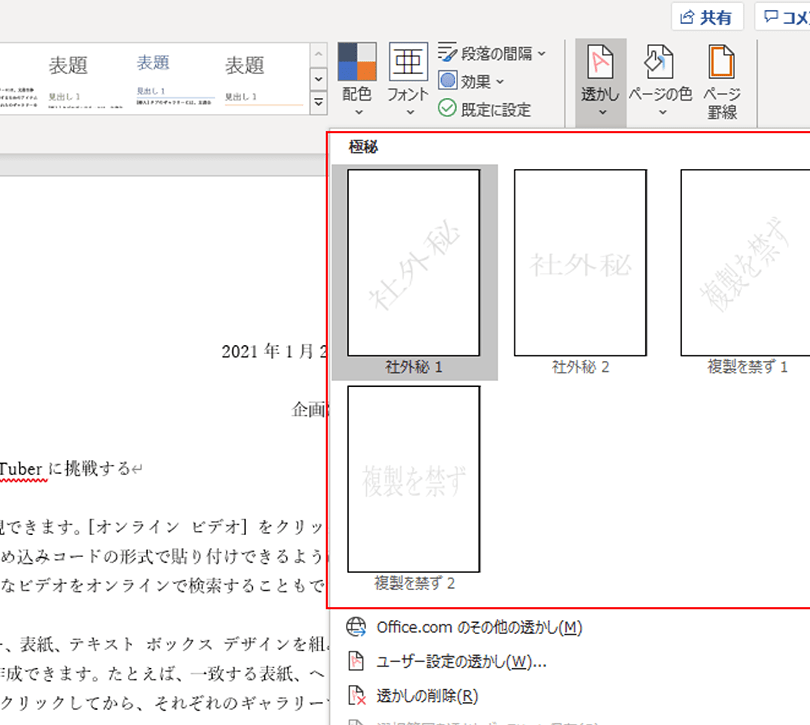
Task: Expand the full document style gallery
Action: [x=318, y=102]
